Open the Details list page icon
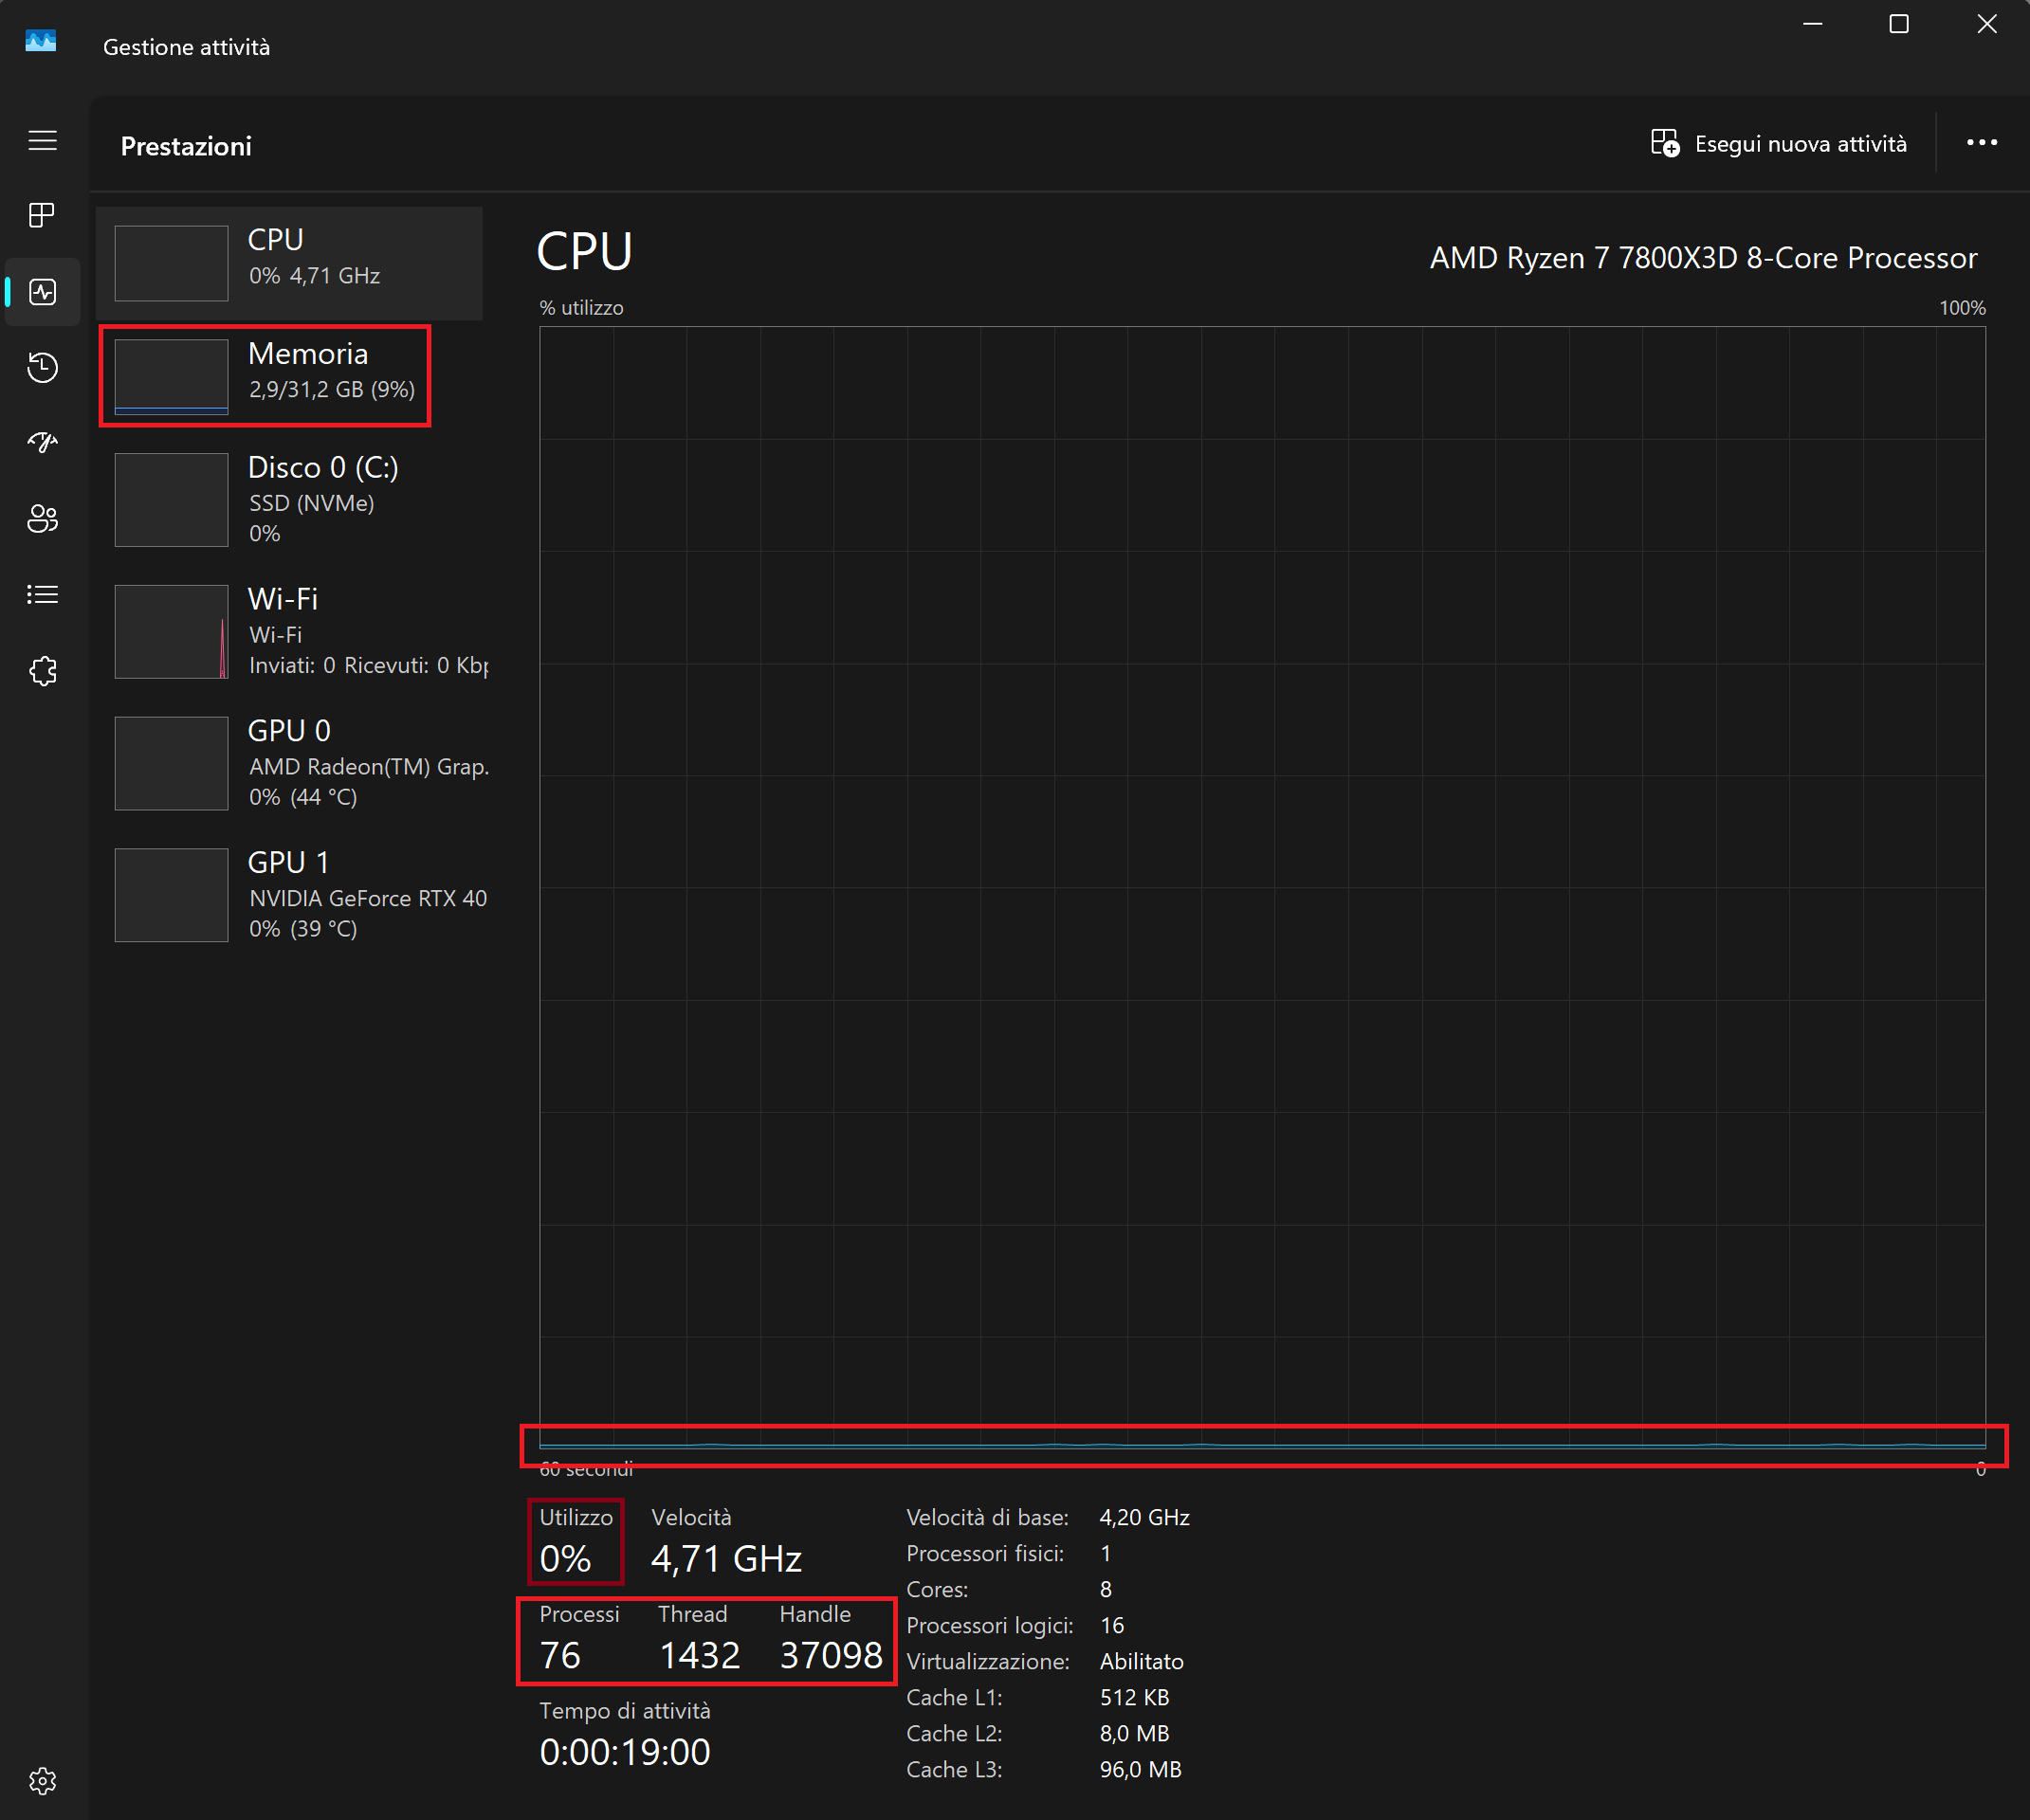Image resolution: width=2030 pixels, height=1820 pixels. point(42,595)
